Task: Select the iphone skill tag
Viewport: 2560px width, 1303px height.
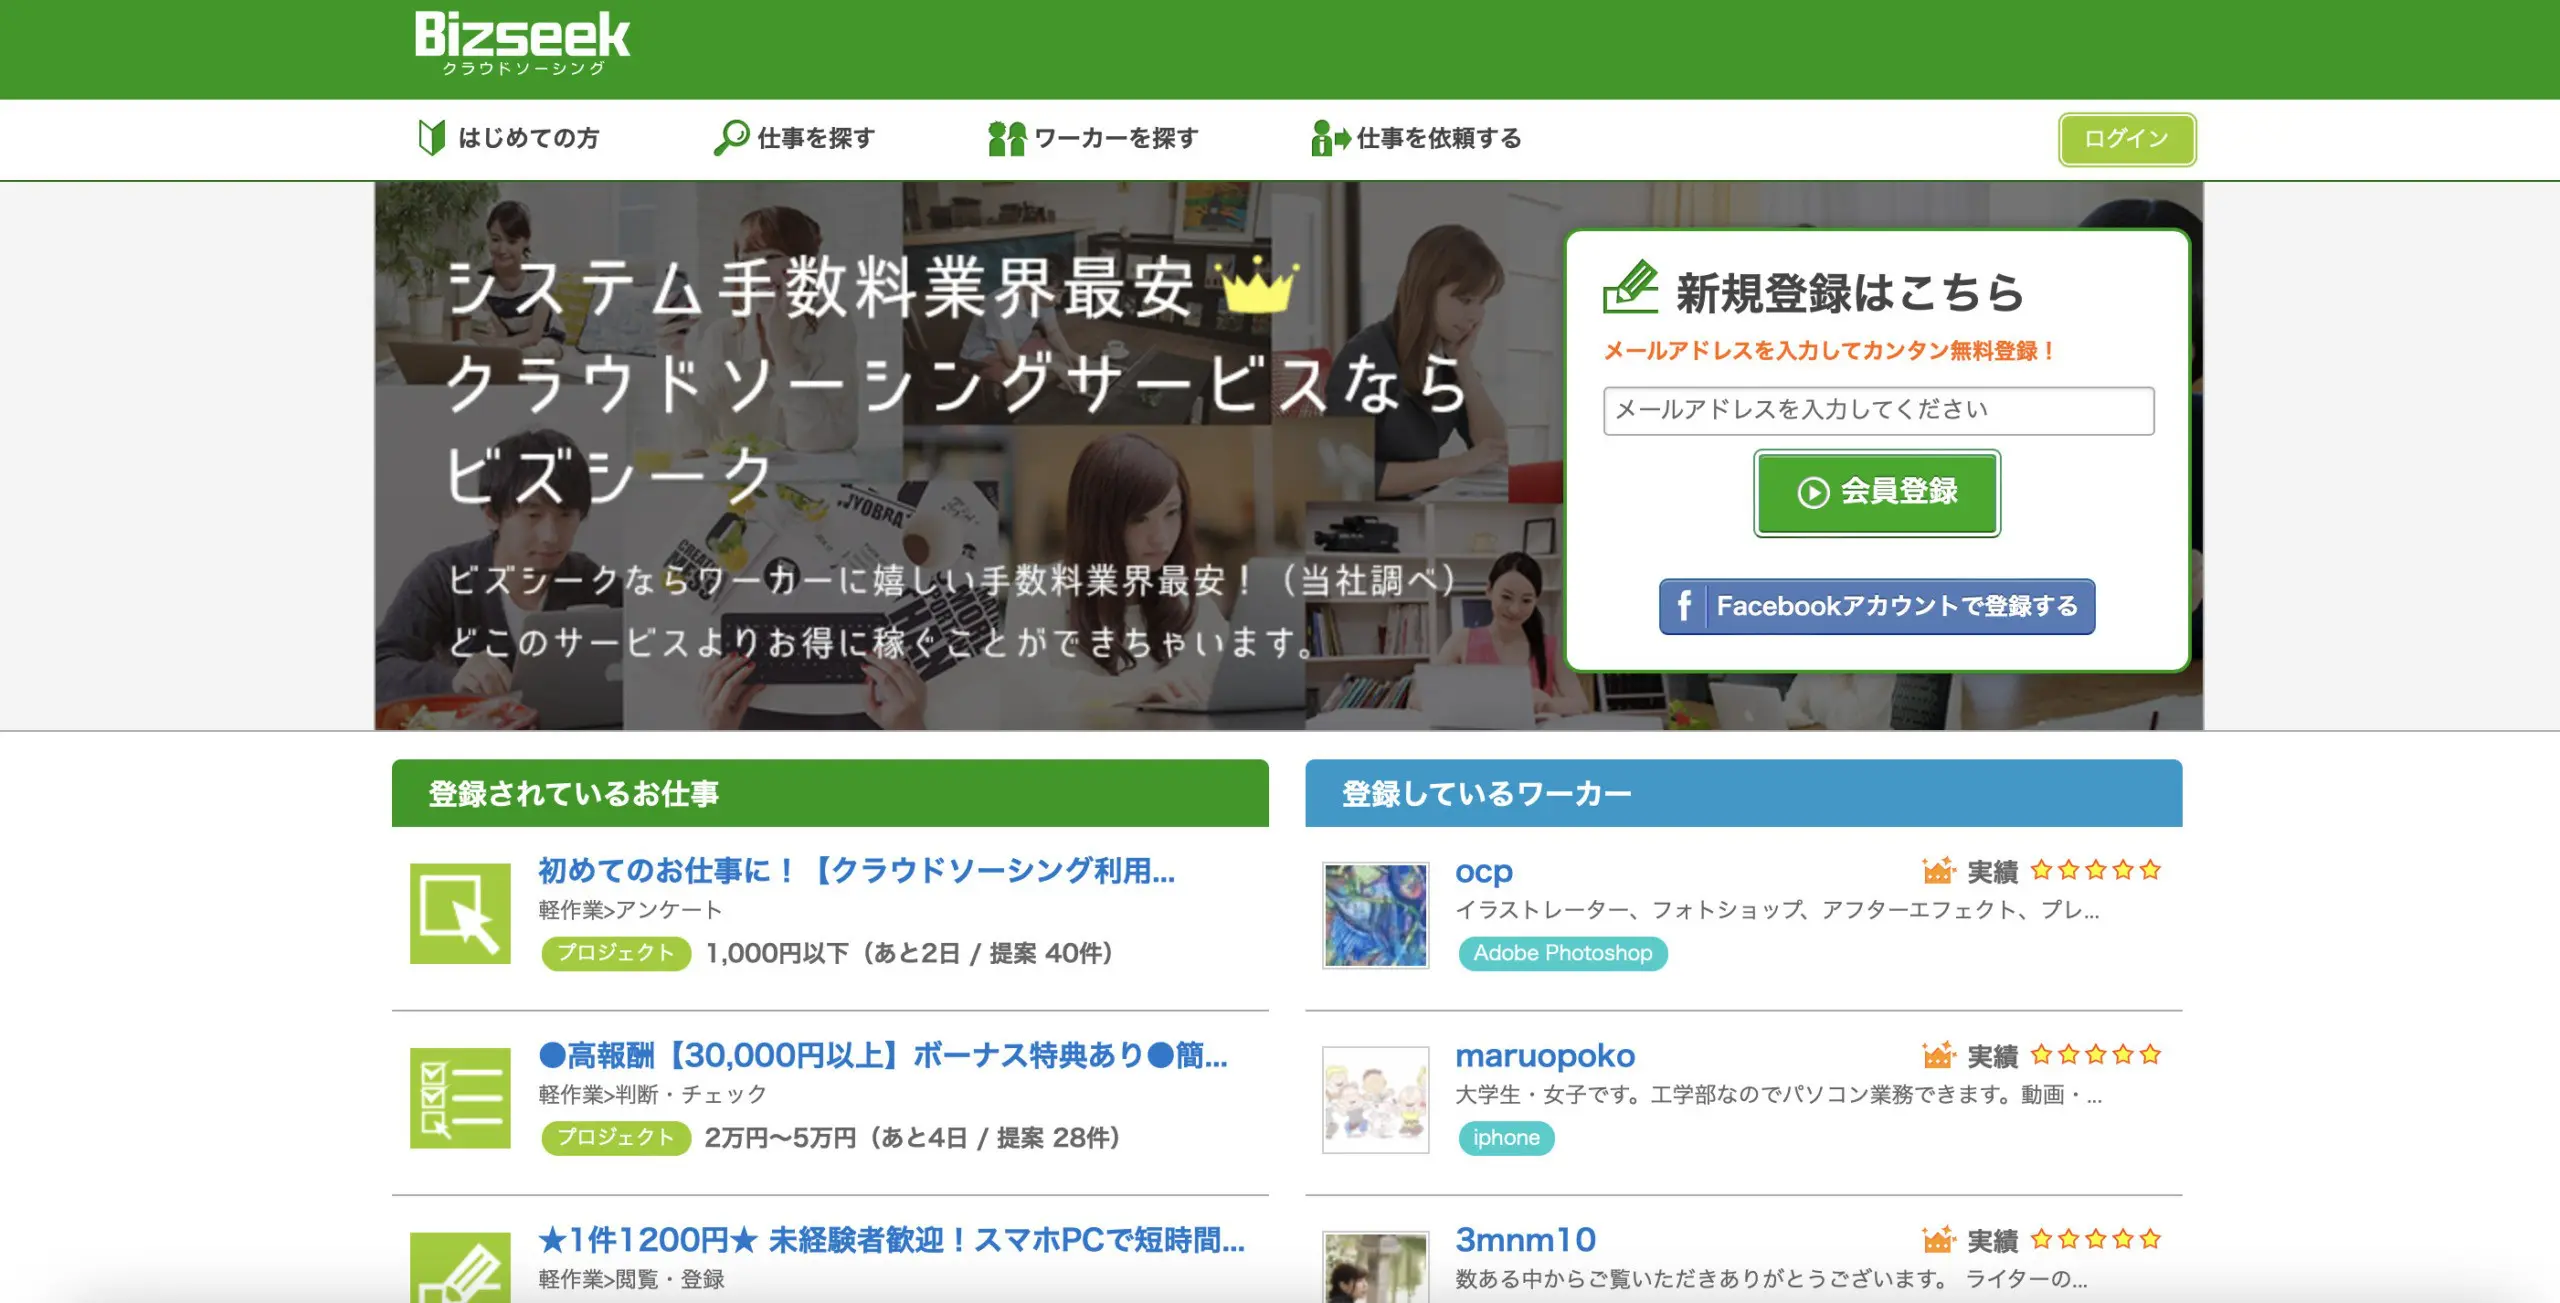Action: (1505, 1138)
